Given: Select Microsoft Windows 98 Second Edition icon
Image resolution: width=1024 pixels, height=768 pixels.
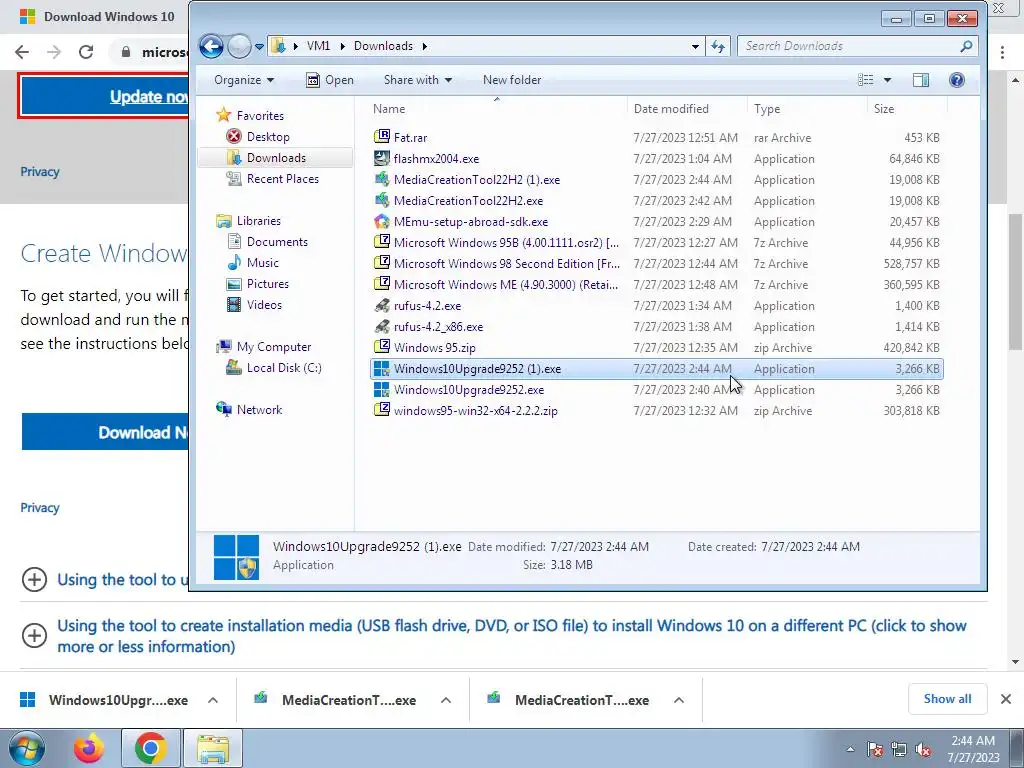Looking at the screenshot, I should (x=381, y=263).
